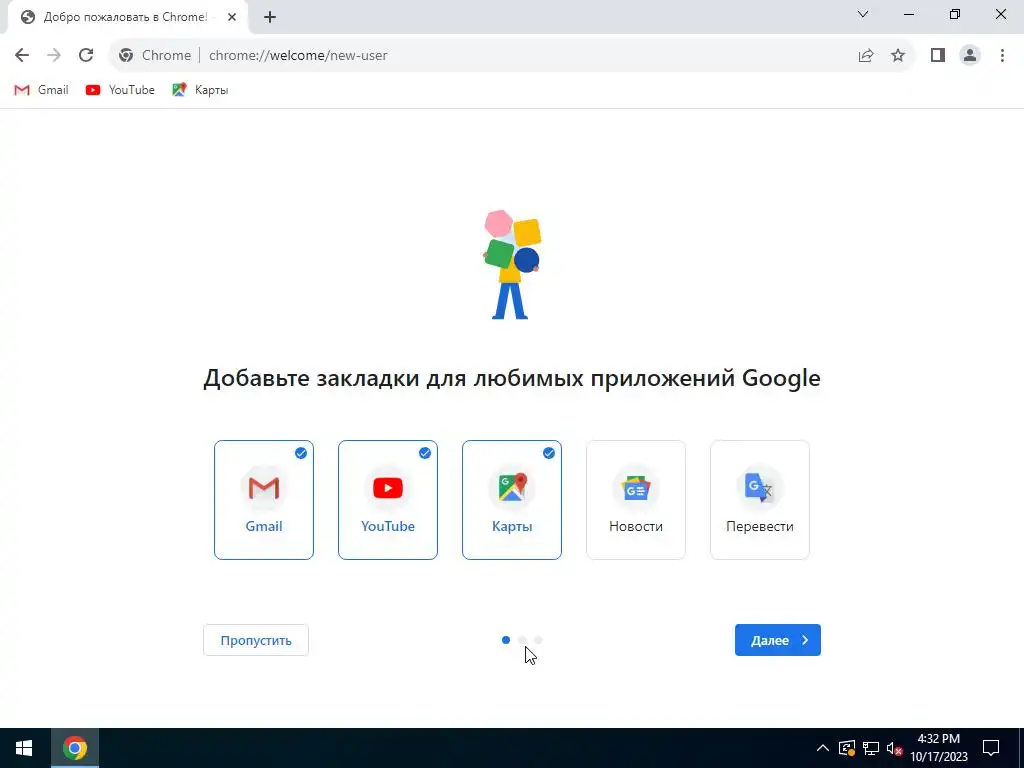Click the Далее button

778,640
